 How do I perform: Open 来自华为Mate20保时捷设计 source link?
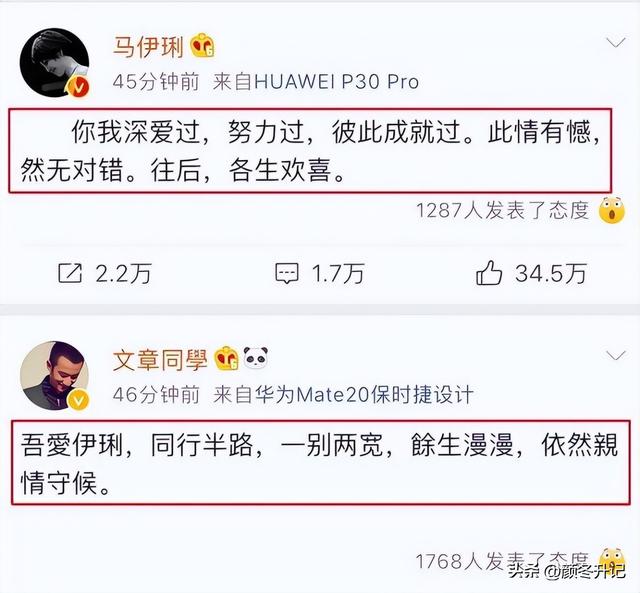tap(343, 395)
